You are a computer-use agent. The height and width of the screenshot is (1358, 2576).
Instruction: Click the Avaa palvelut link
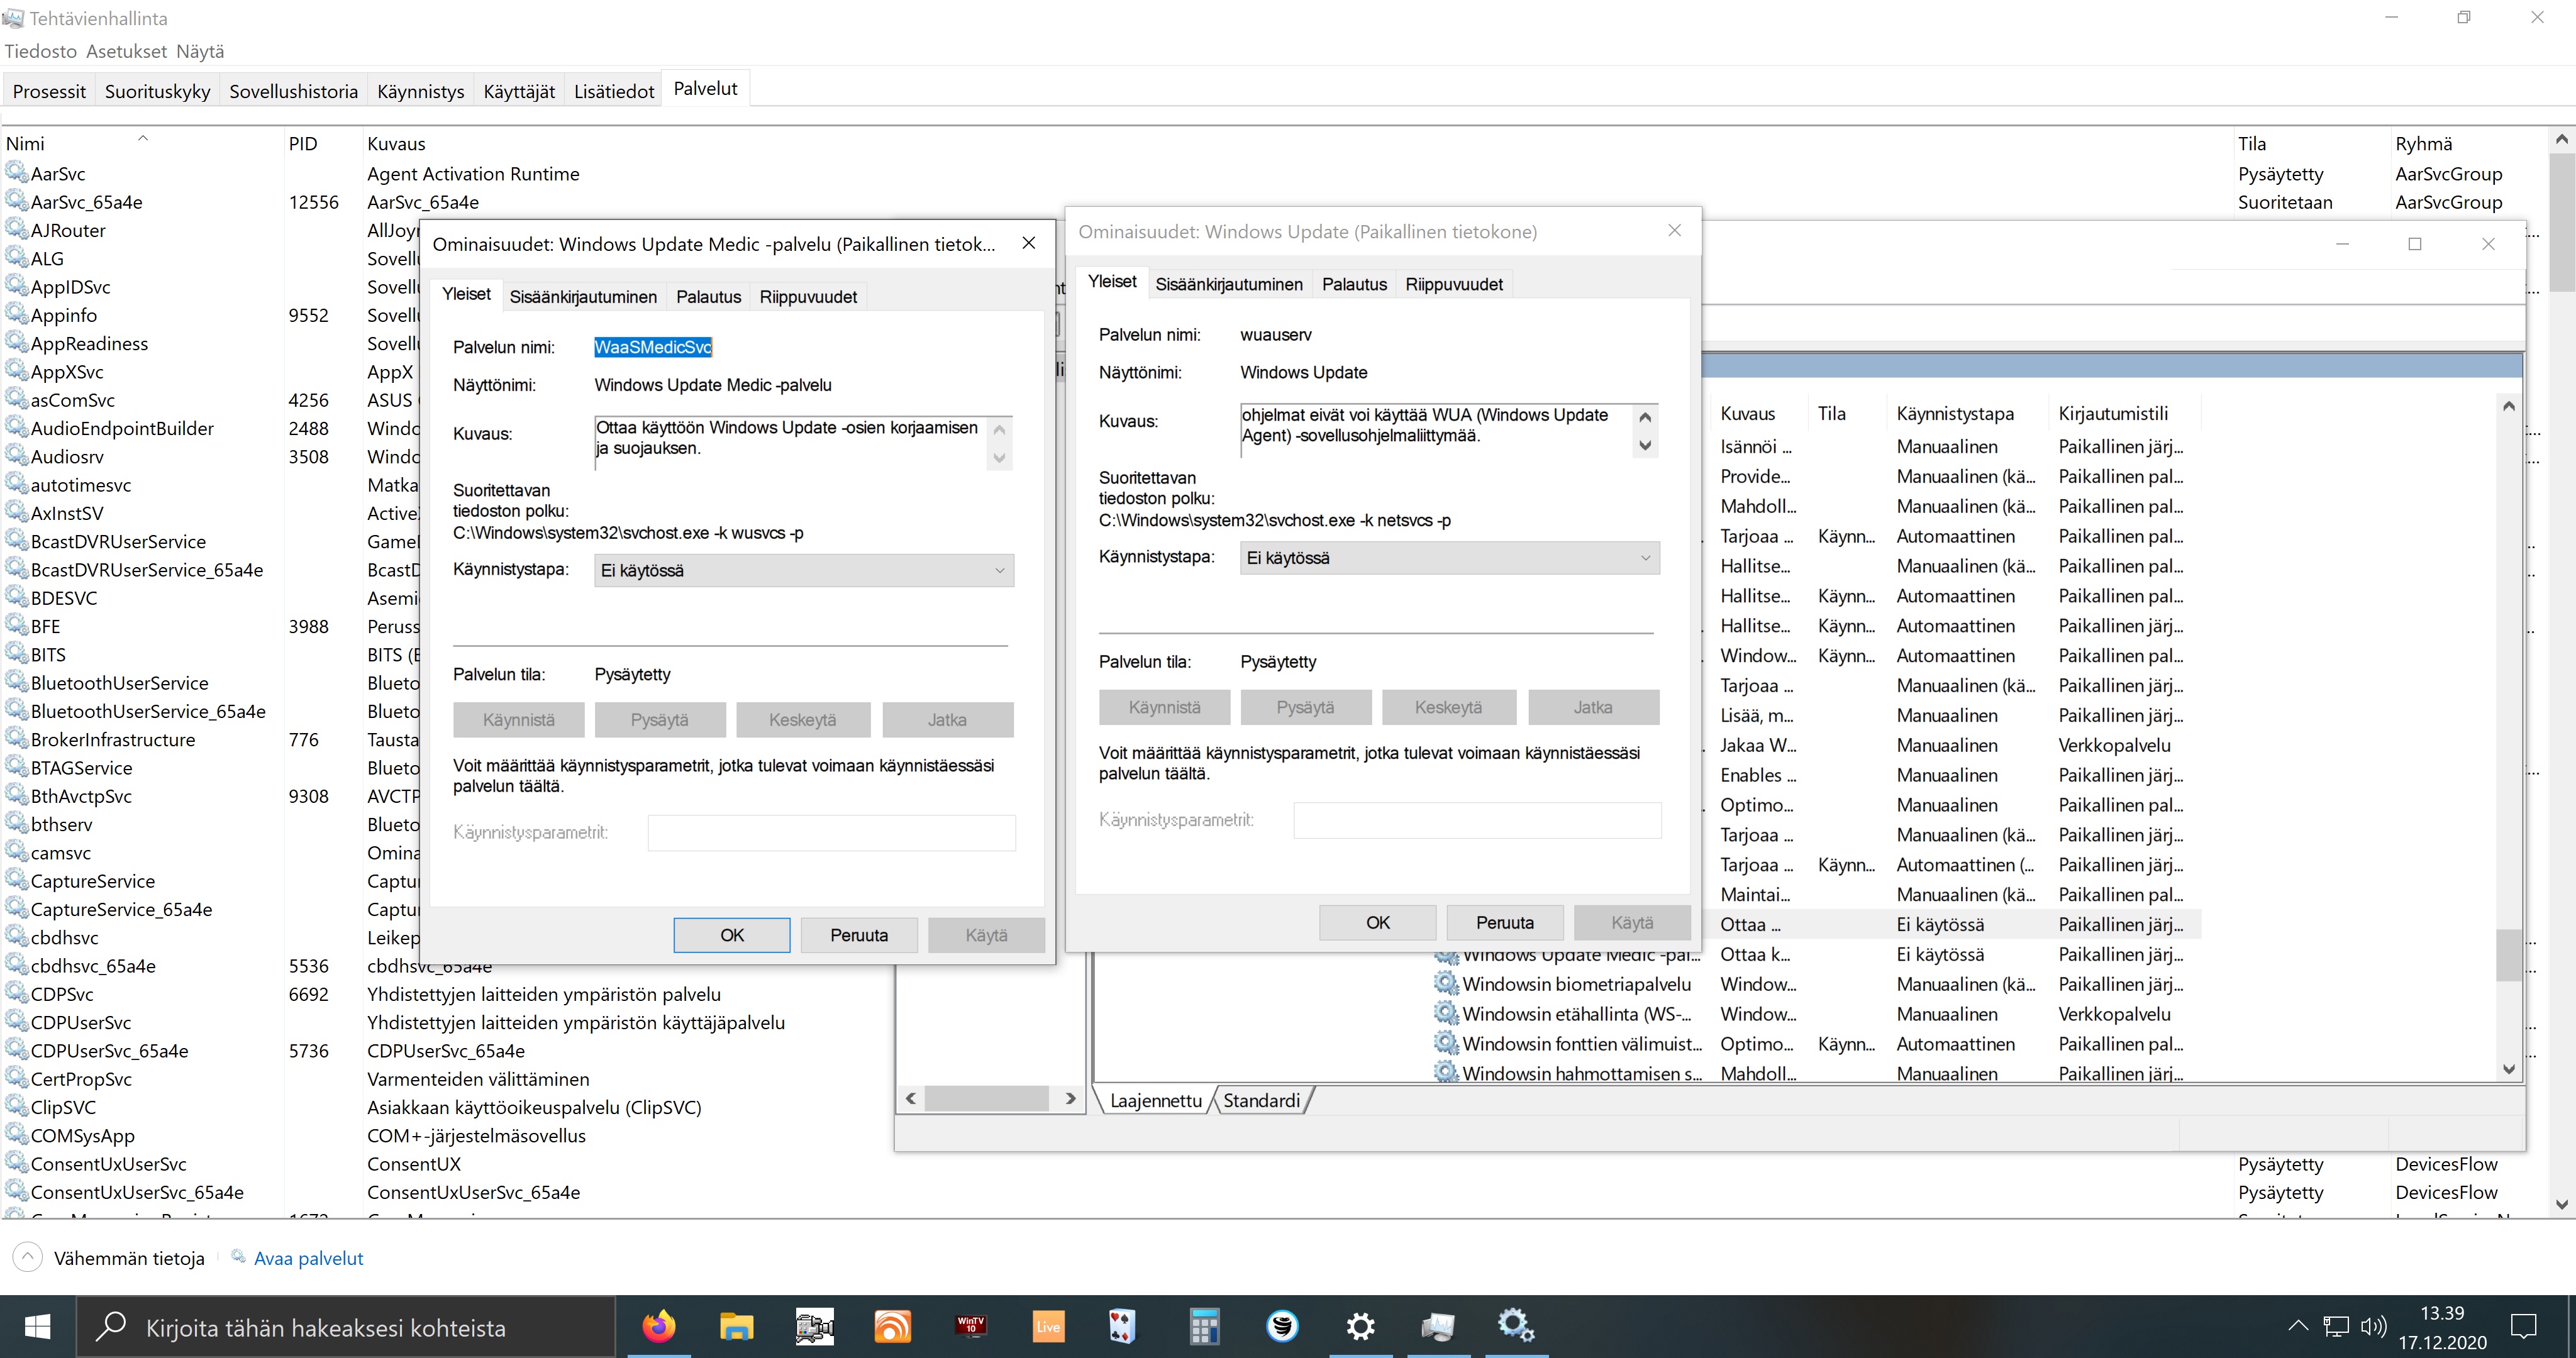click(308, 1258)
